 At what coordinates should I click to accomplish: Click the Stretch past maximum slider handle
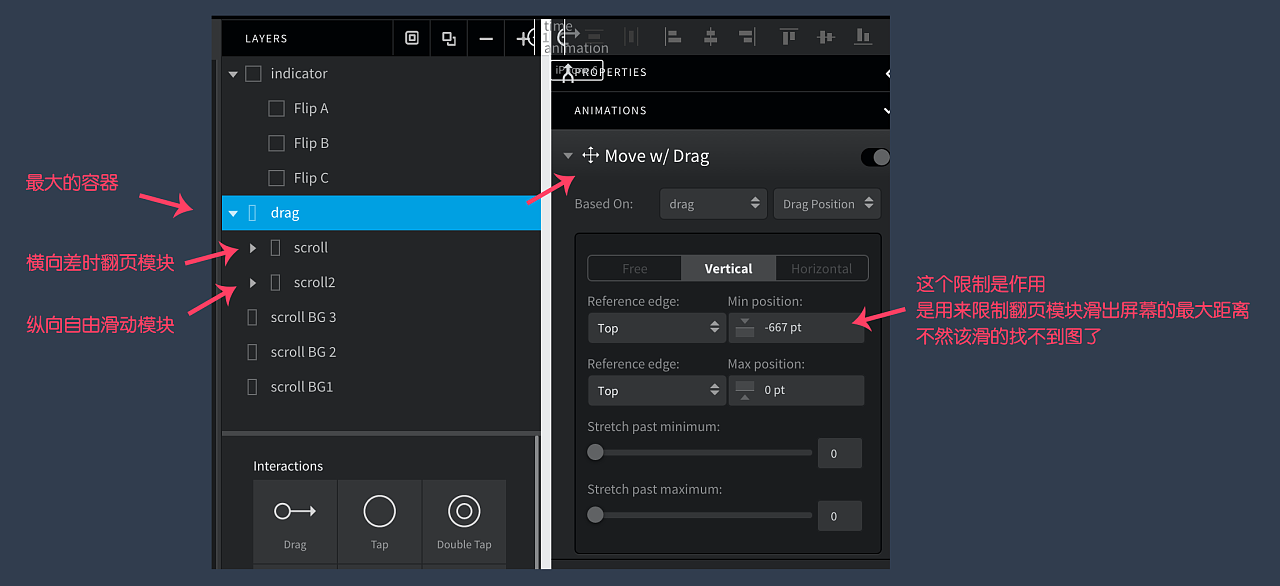pos(595,515)
